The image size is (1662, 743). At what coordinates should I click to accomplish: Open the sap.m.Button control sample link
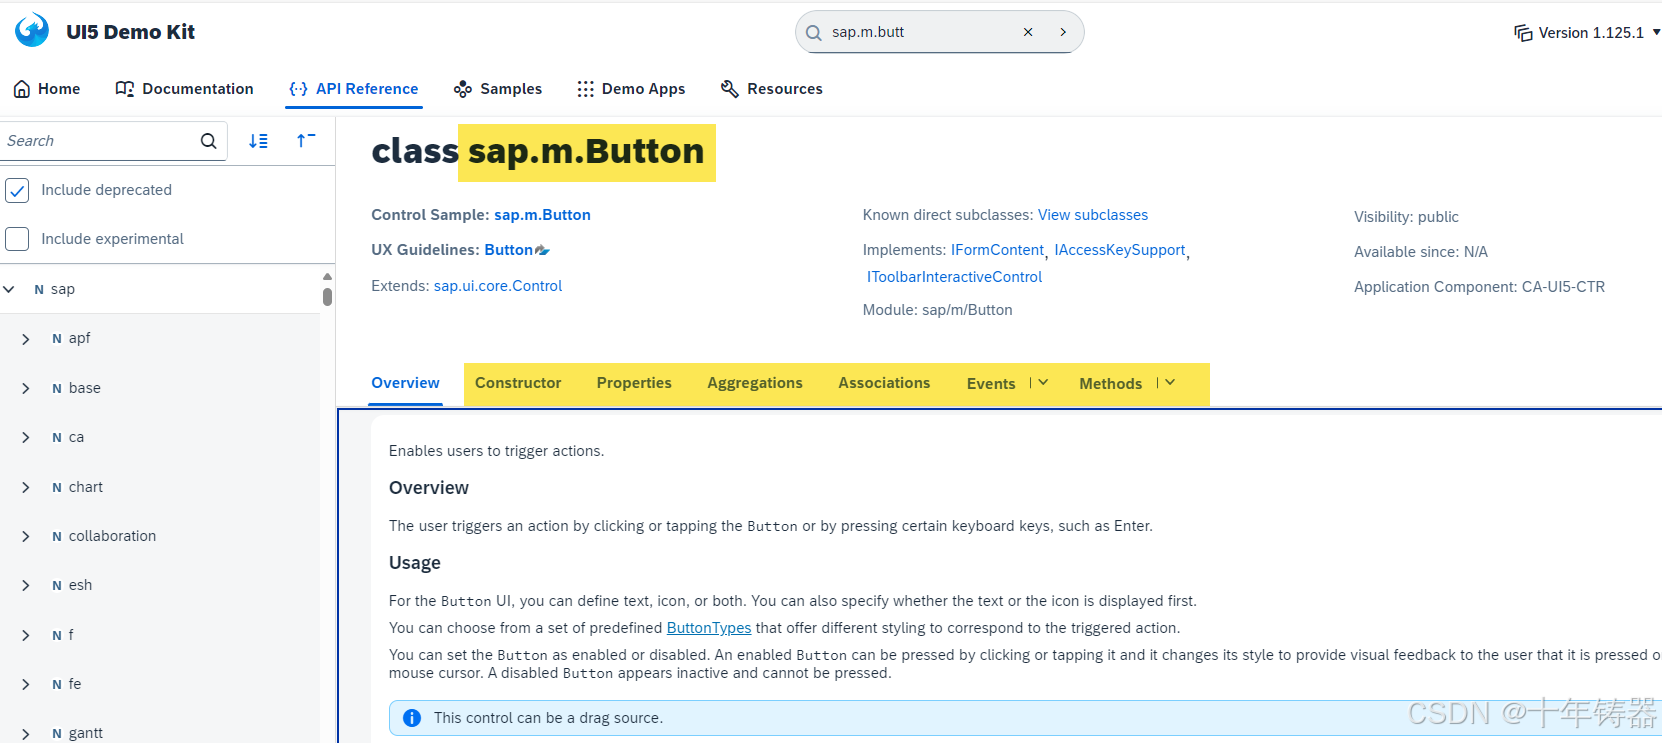pyautogui.click(x=542, y=215)
